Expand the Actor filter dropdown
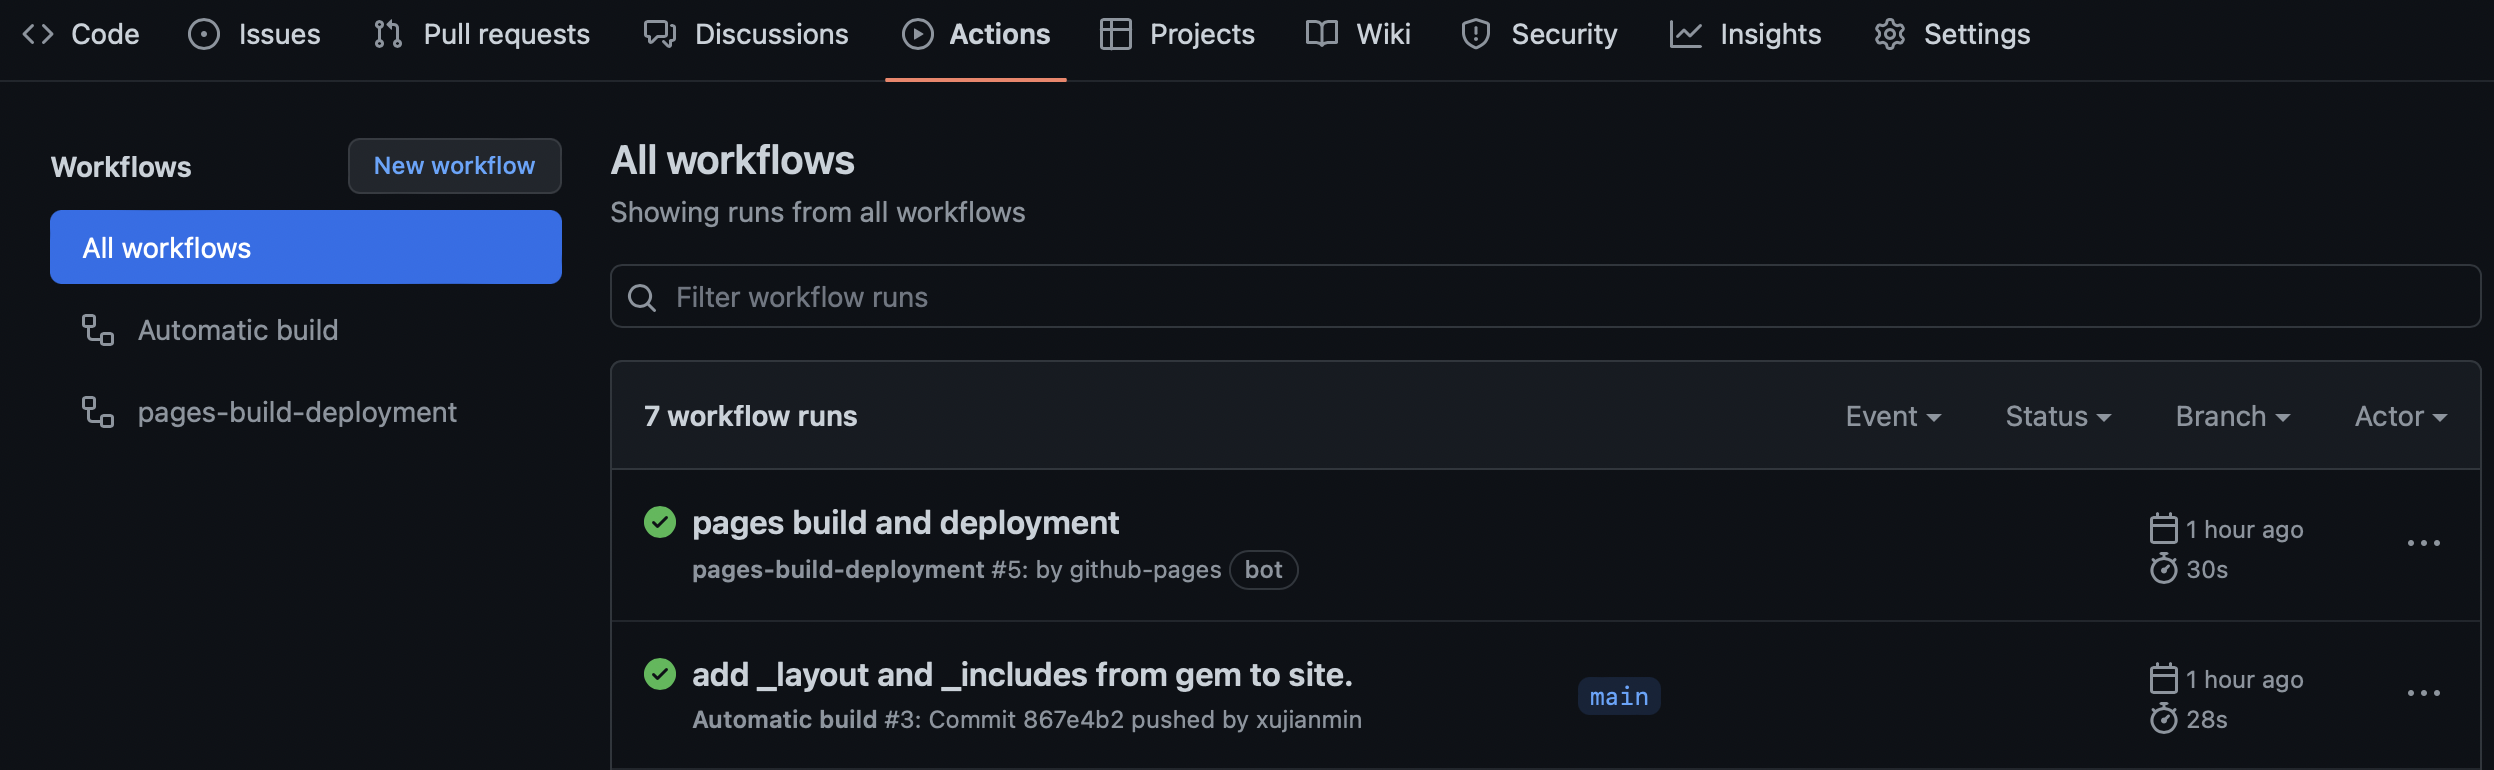This screenshot has width=2494, height=770. (x=2401, y=416)
